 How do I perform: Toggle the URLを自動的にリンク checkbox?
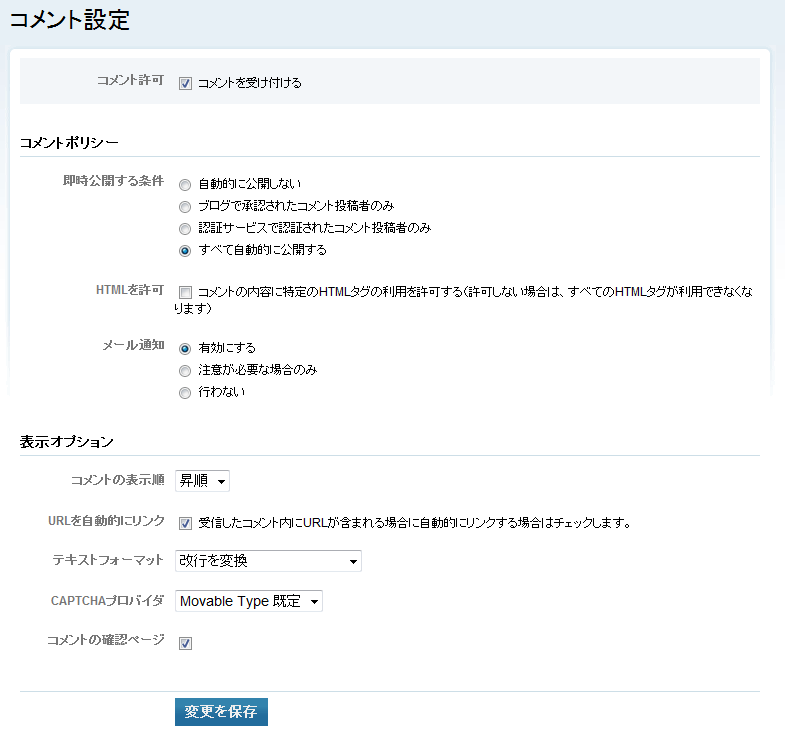(185, 523)
